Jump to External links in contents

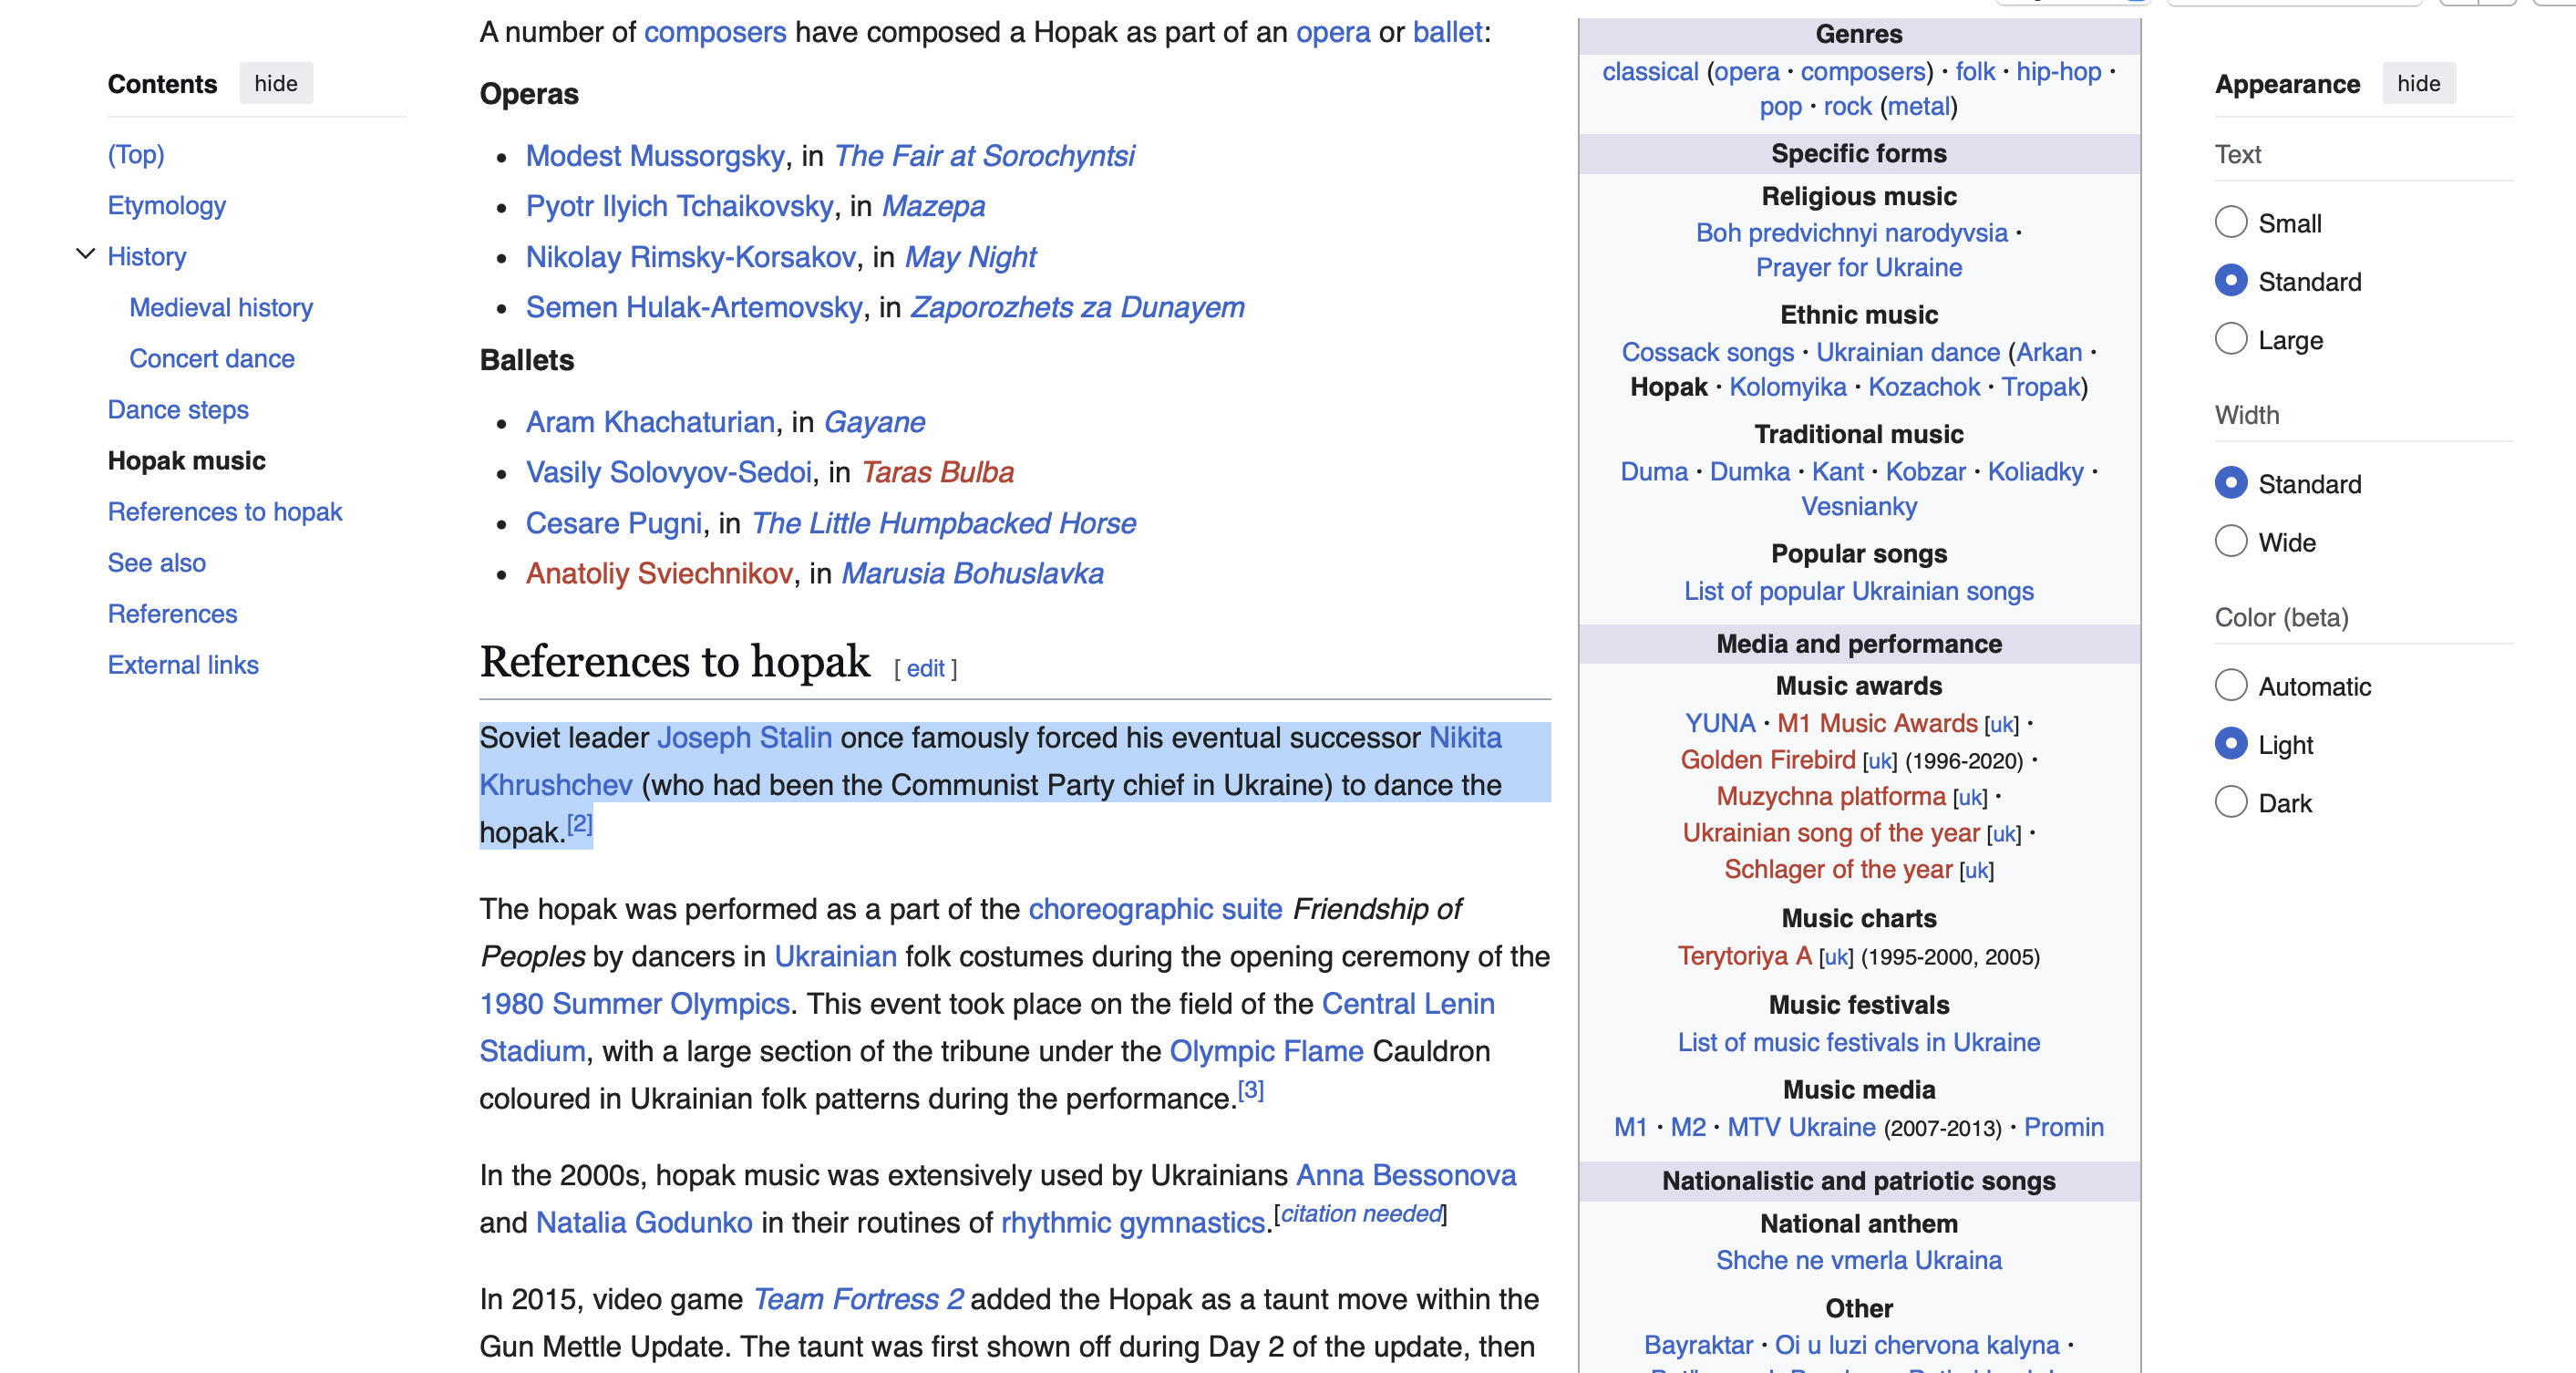(183, 665)
